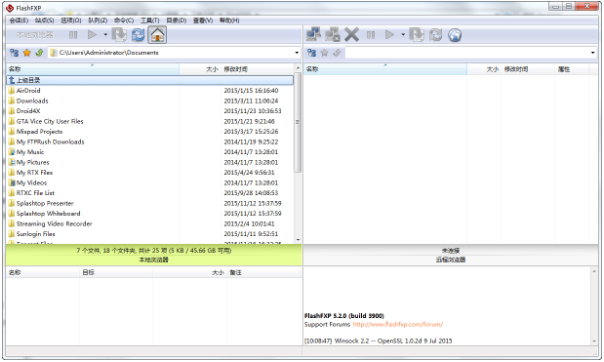Open the Sites (S) menu

(44, 20)
